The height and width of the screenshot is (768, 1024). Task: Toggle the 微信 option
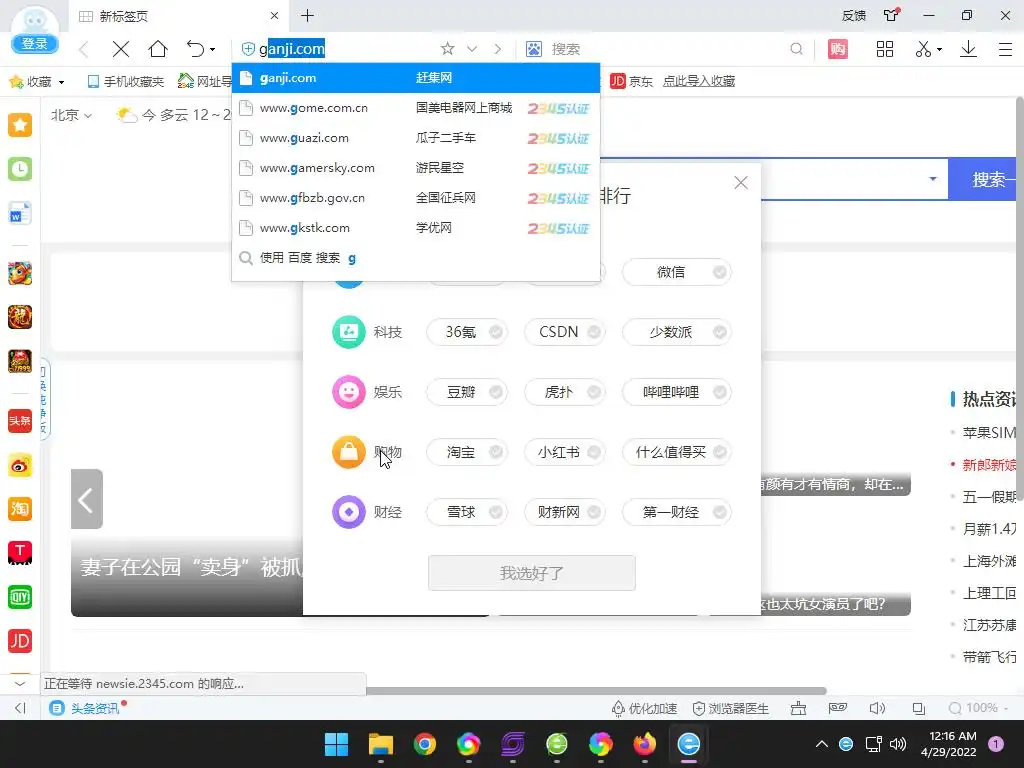(x=677, y=272)
